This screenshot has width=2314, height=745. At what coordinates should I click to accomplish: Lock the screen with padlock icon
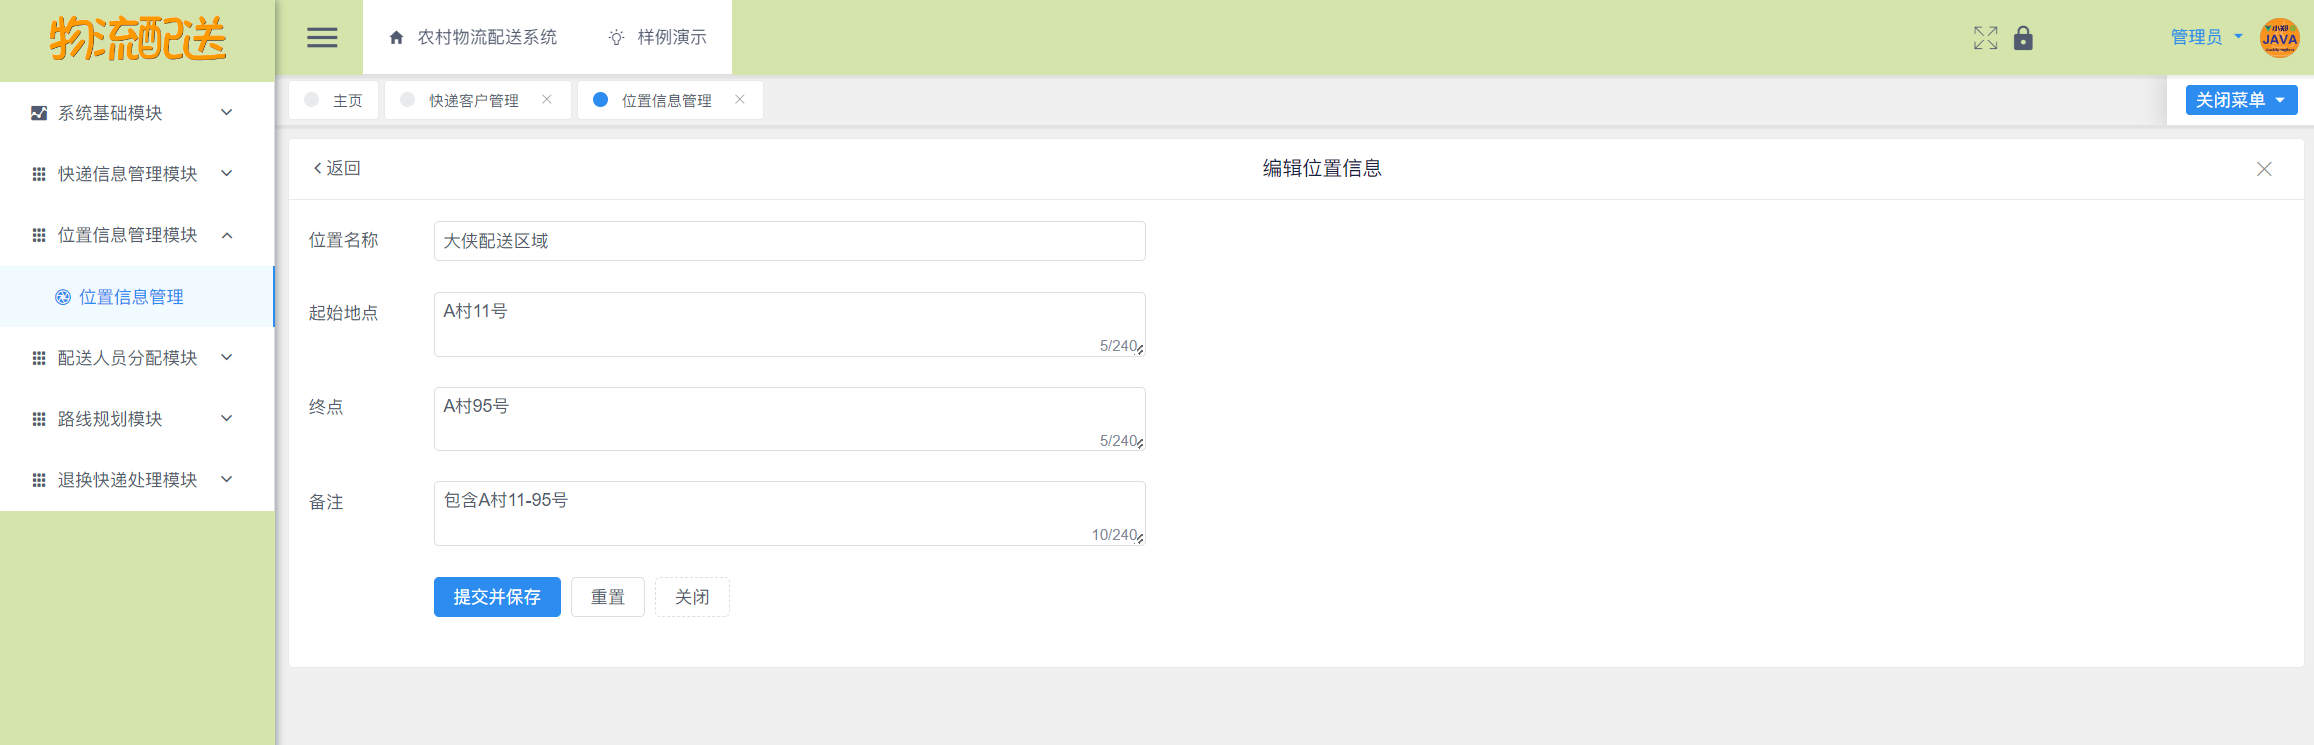pyautogui.click(x=2023, y=38)
